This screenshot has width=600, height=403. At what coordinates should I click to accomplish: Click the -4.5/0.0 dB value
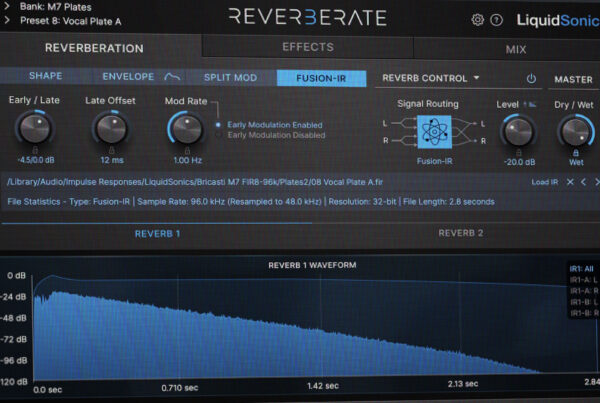click(36, 160)
